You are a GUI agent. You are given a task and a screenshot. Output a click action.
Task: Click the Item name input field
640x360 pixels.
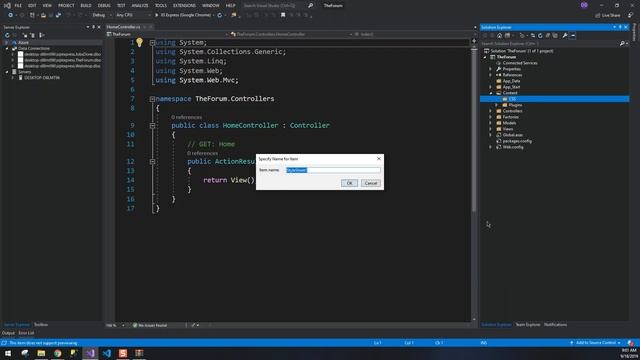pos(333,170)
